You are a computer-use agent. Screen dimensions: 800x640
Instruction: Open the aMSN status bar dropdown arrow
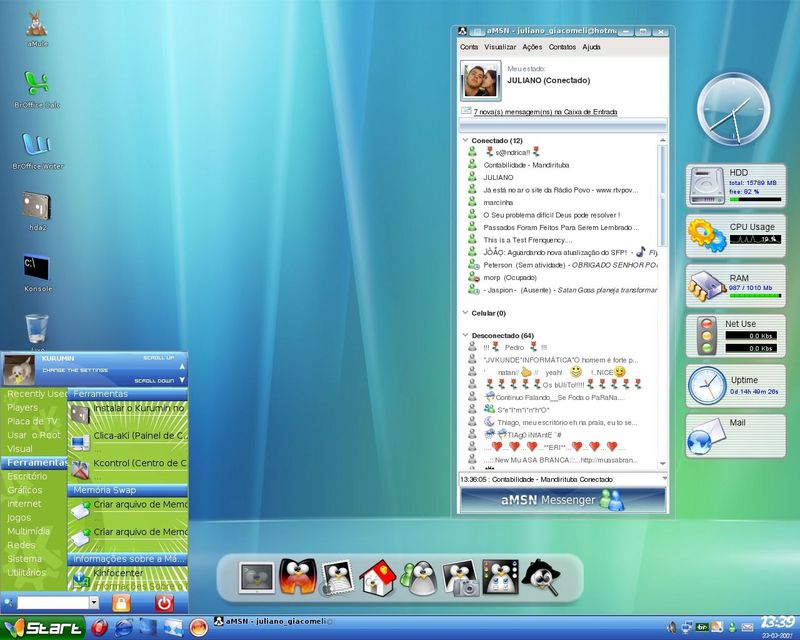(x=664, y=479)
